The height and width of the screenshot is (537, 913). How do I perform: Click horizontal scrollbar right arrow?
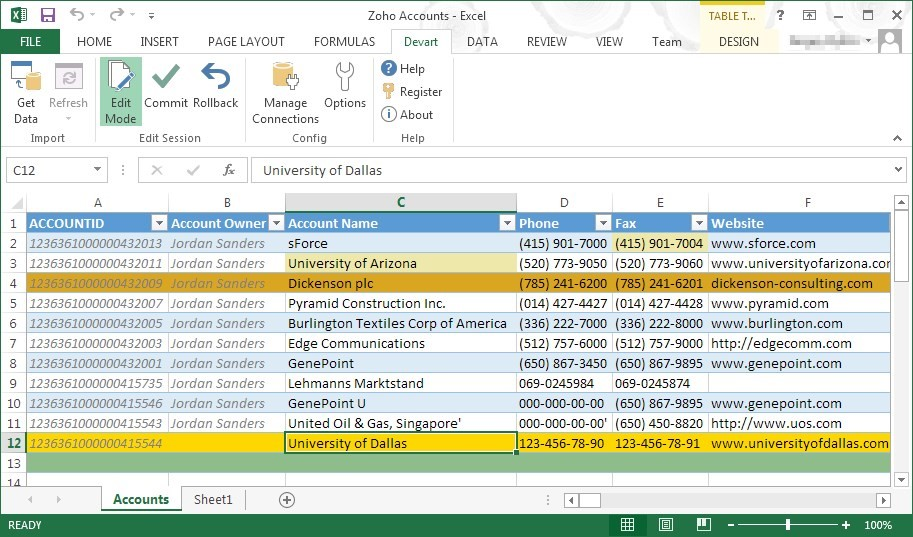tap(883, 500)
